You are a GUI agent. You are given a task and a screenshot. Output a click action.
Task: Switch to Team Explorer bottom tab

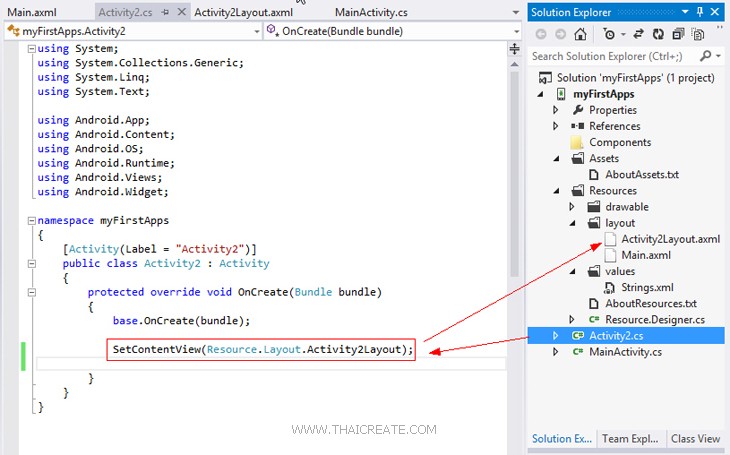tap(630, 439)
